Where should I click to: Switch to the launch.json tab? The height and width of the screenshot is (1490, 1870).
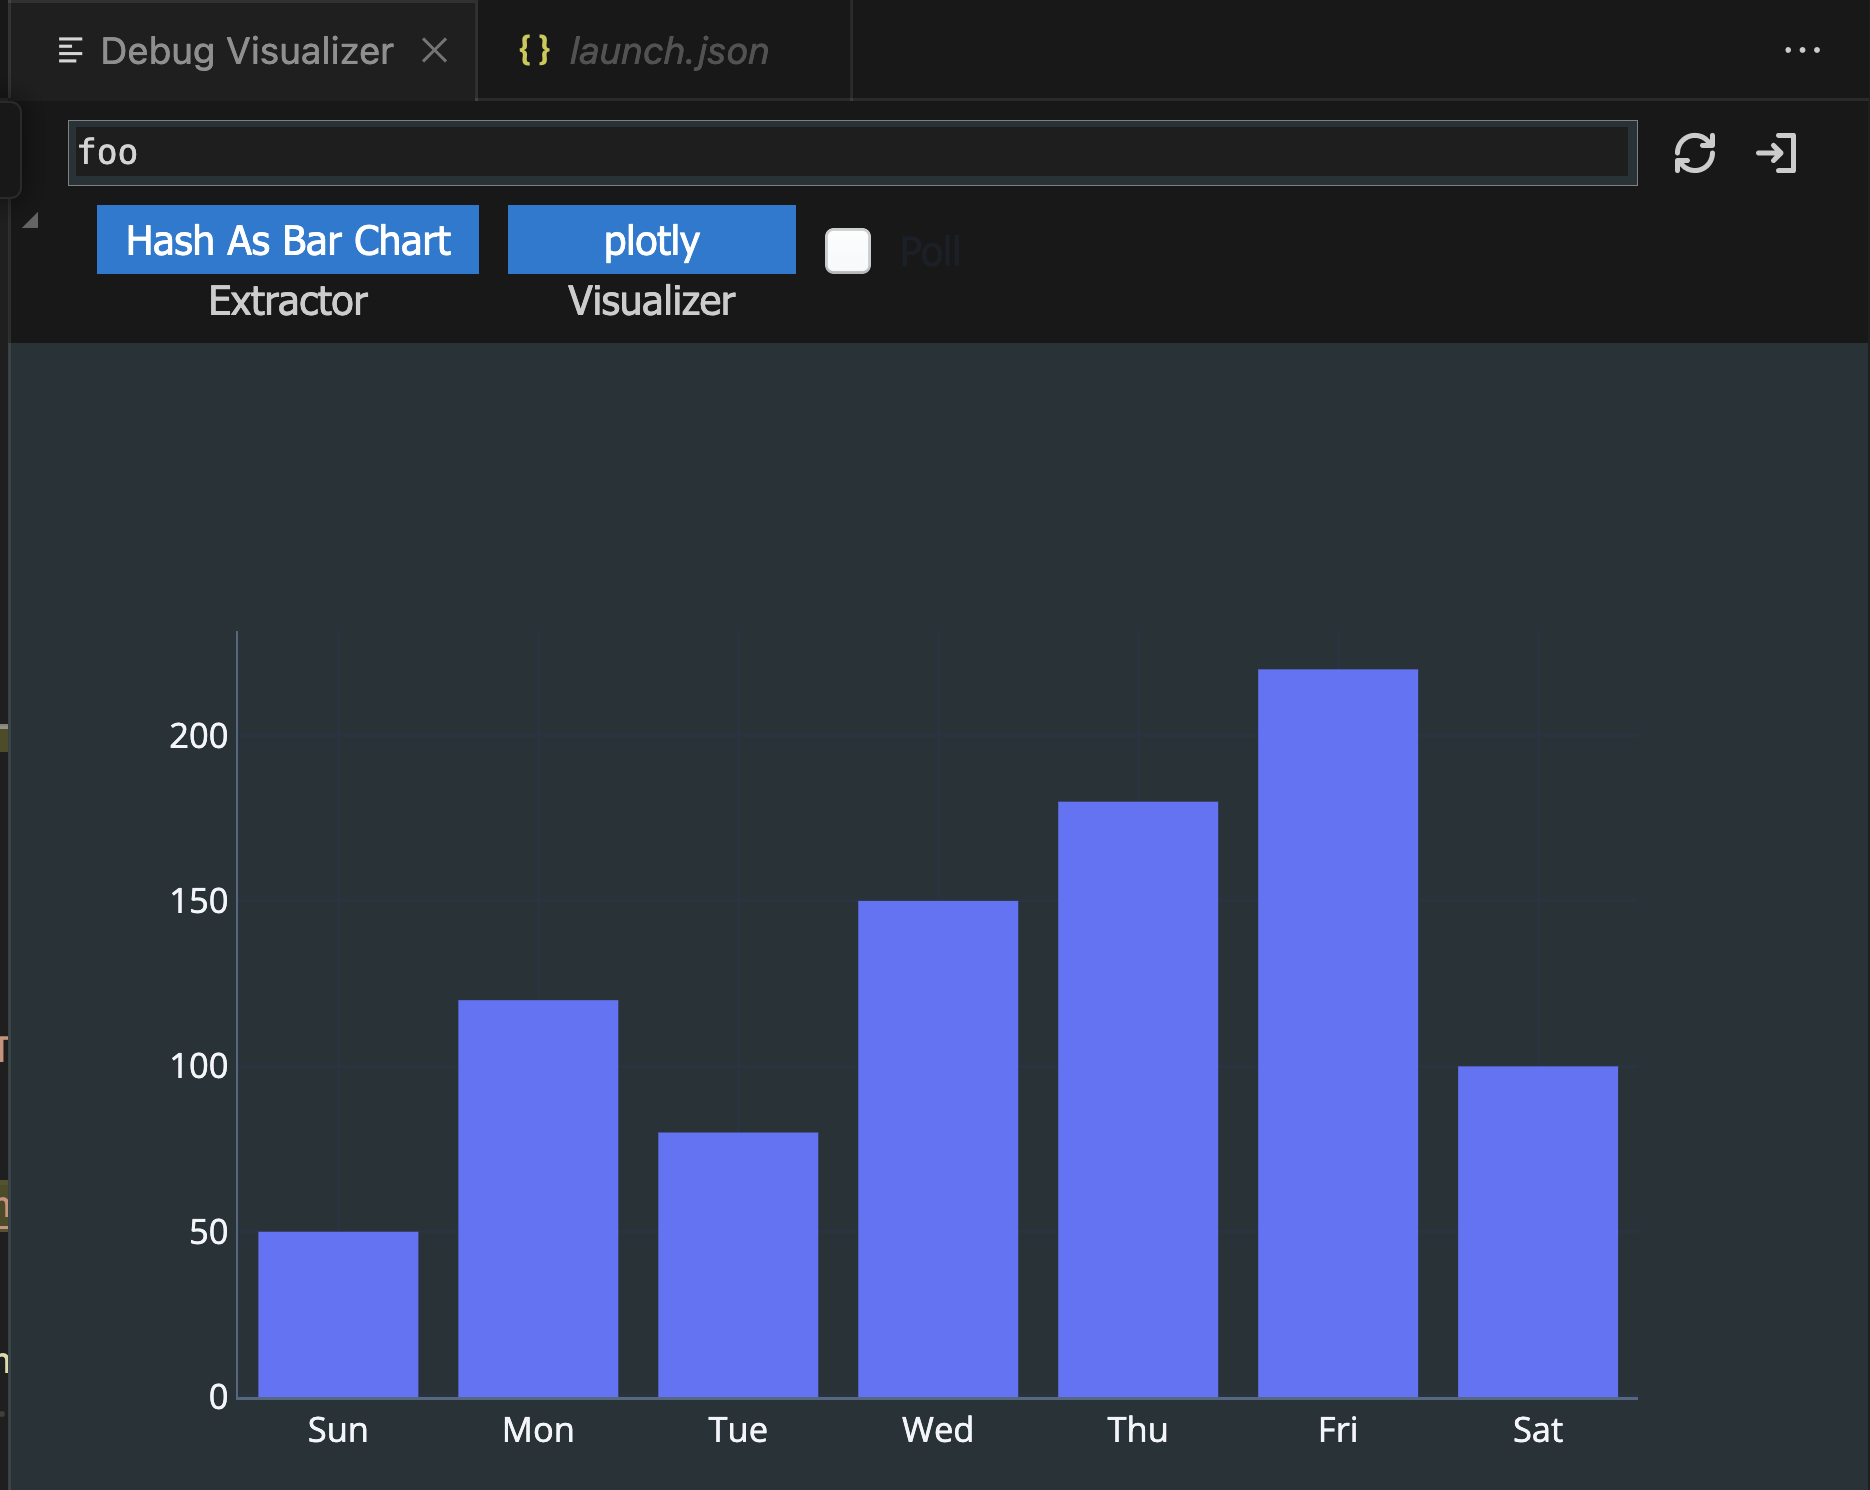668,51
